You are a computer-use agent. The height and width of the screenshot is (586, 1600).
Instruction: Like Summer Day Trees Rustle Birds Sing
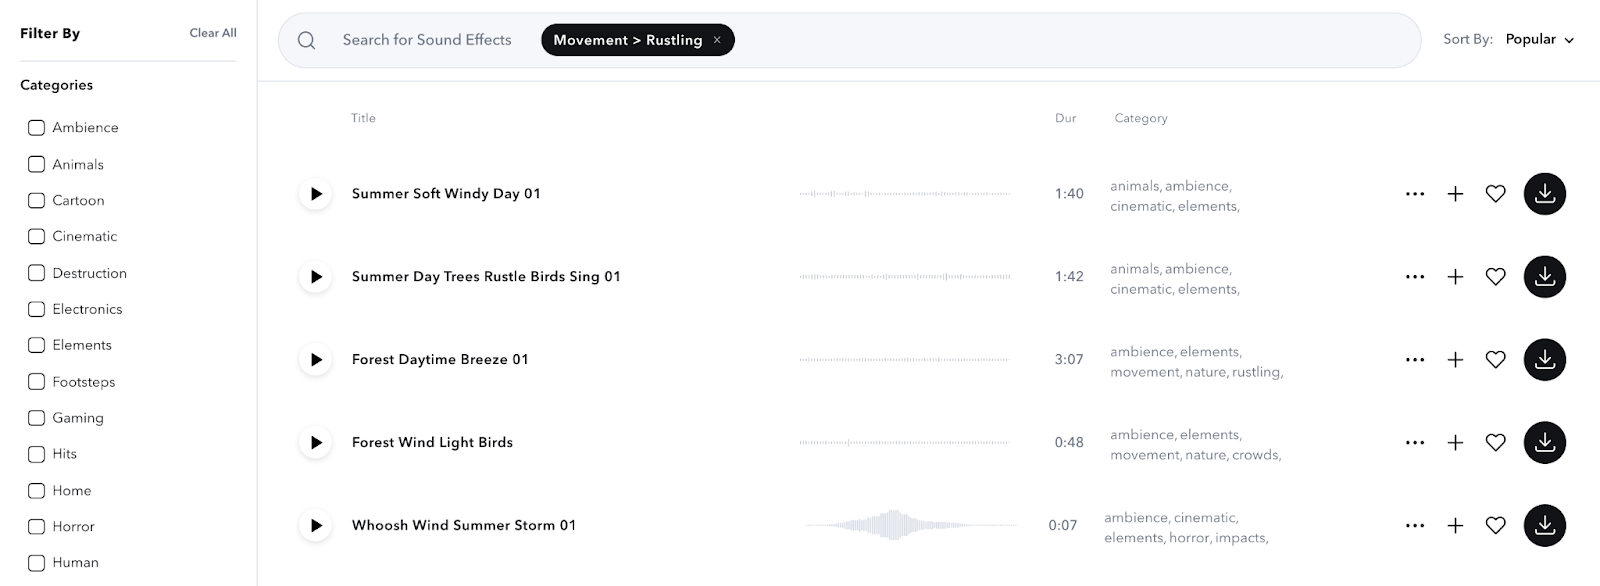[1495, 277]
